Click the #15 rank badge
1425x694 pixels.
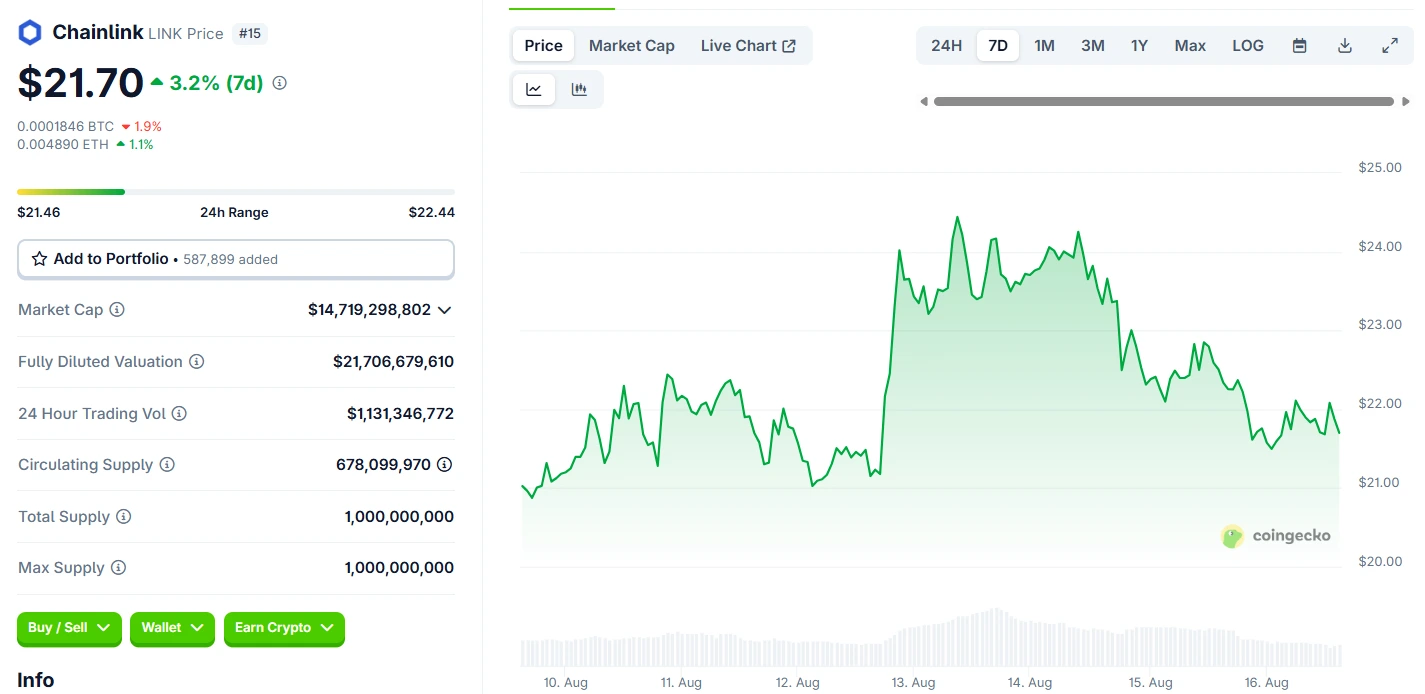[x=249, y=34]
